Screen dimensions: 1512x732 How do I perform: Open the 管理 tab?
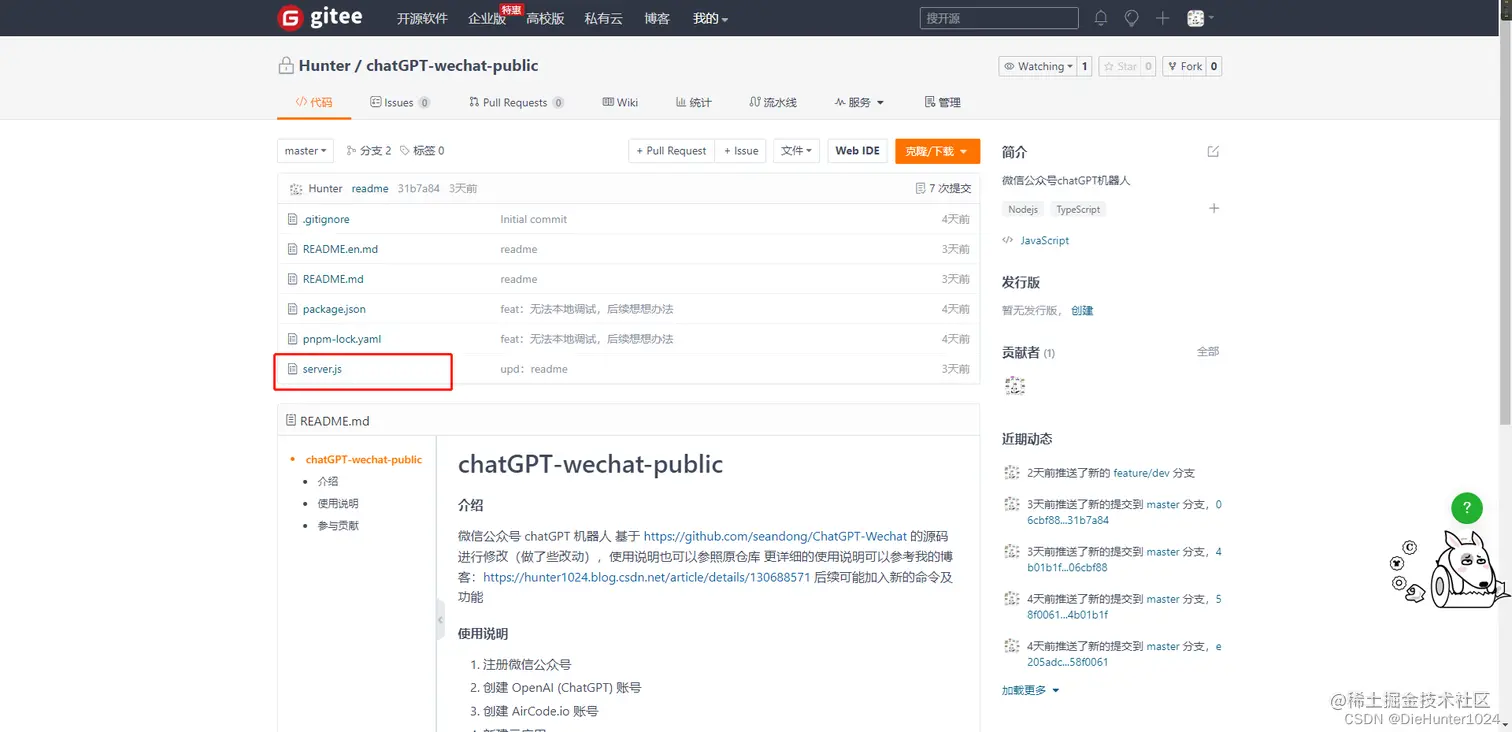coord(943,102)
